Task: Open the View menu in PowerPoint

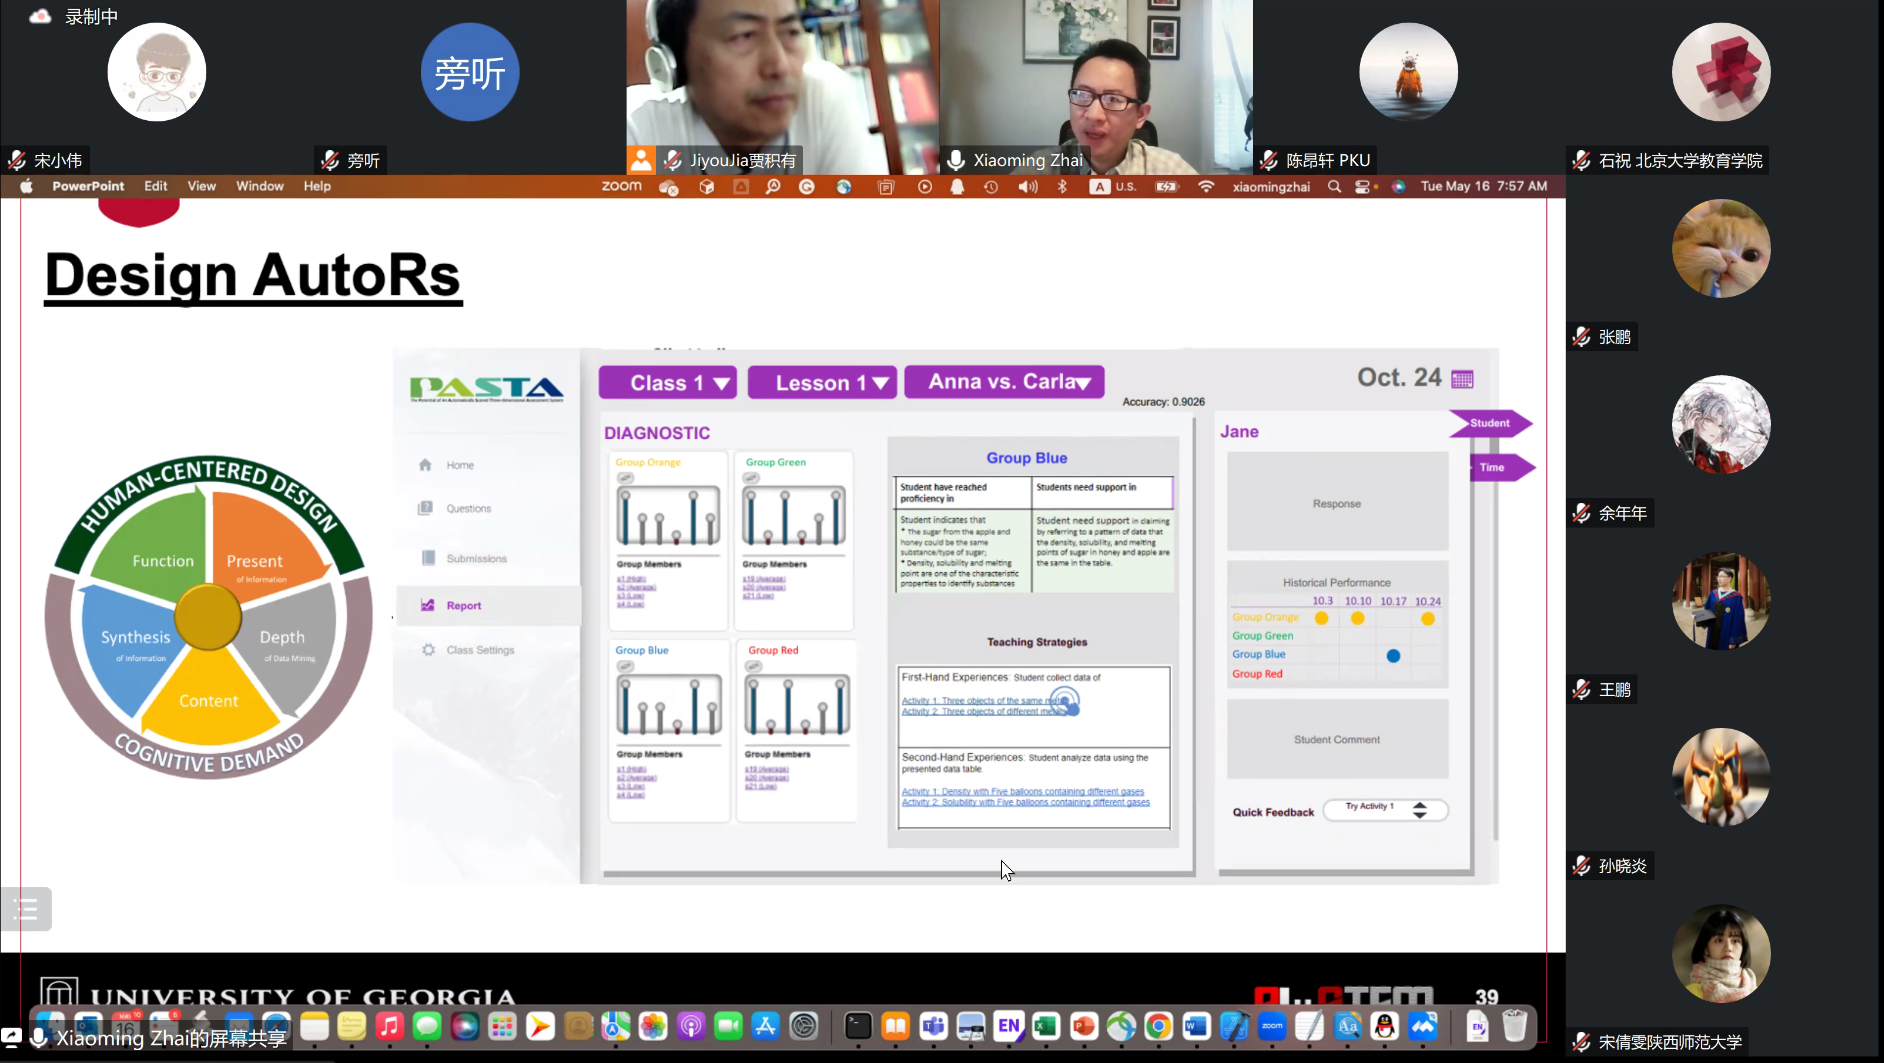Action: pos(201,187)
